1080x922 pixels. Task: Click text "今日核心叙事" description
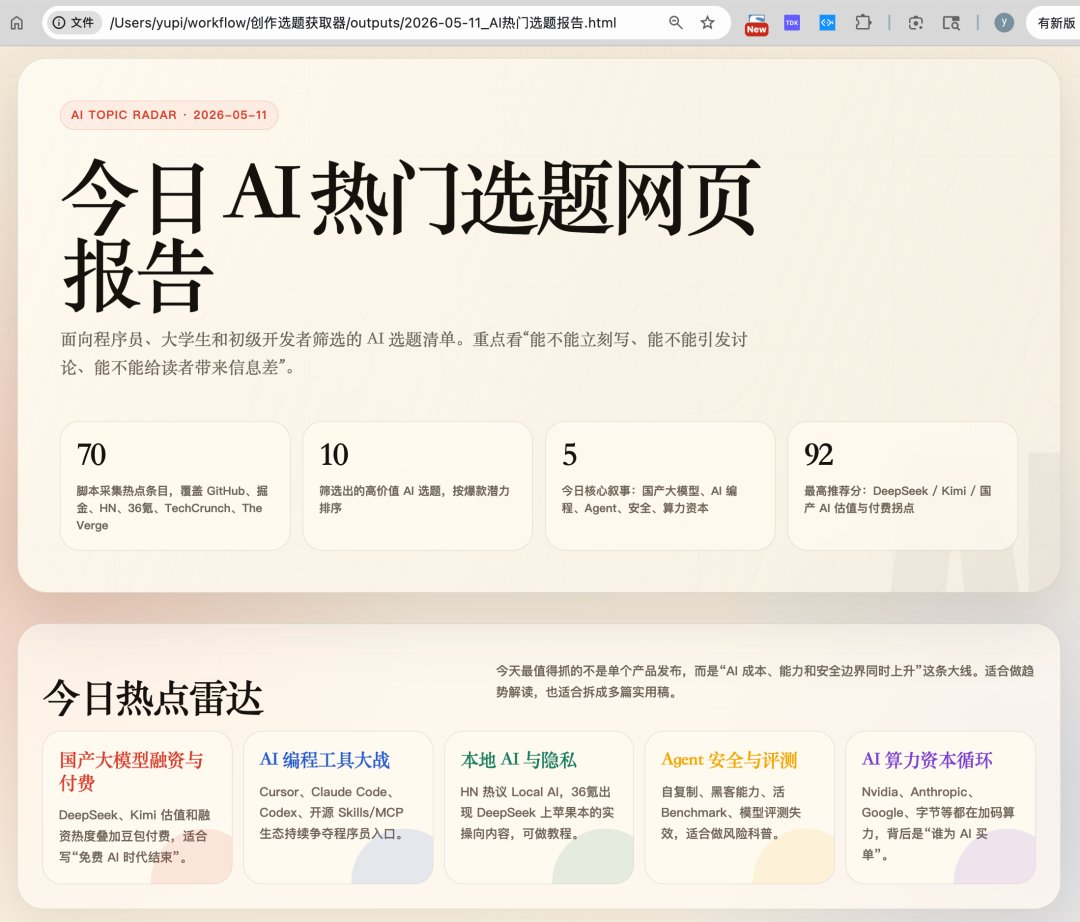649,499
